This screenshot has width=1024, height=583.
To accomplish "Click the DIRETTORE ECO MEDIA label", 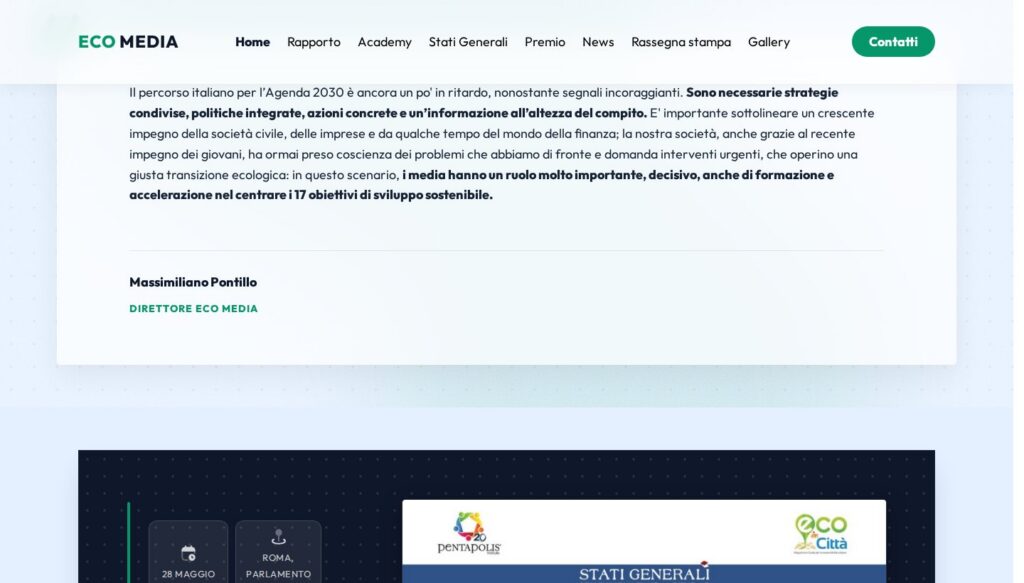I will [193, 308].
